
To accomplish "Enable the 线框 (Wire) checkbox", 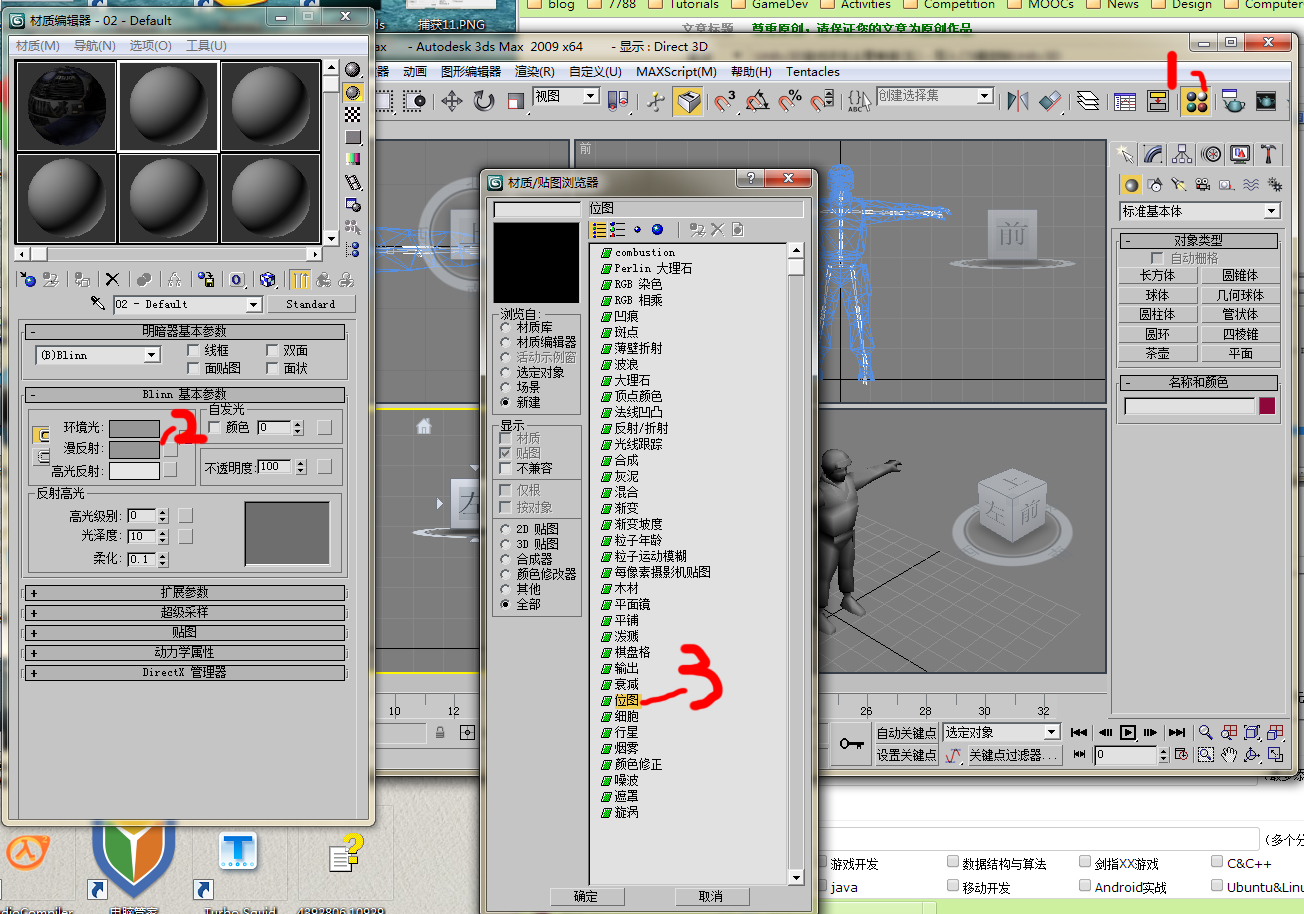I will pos(194,351).
